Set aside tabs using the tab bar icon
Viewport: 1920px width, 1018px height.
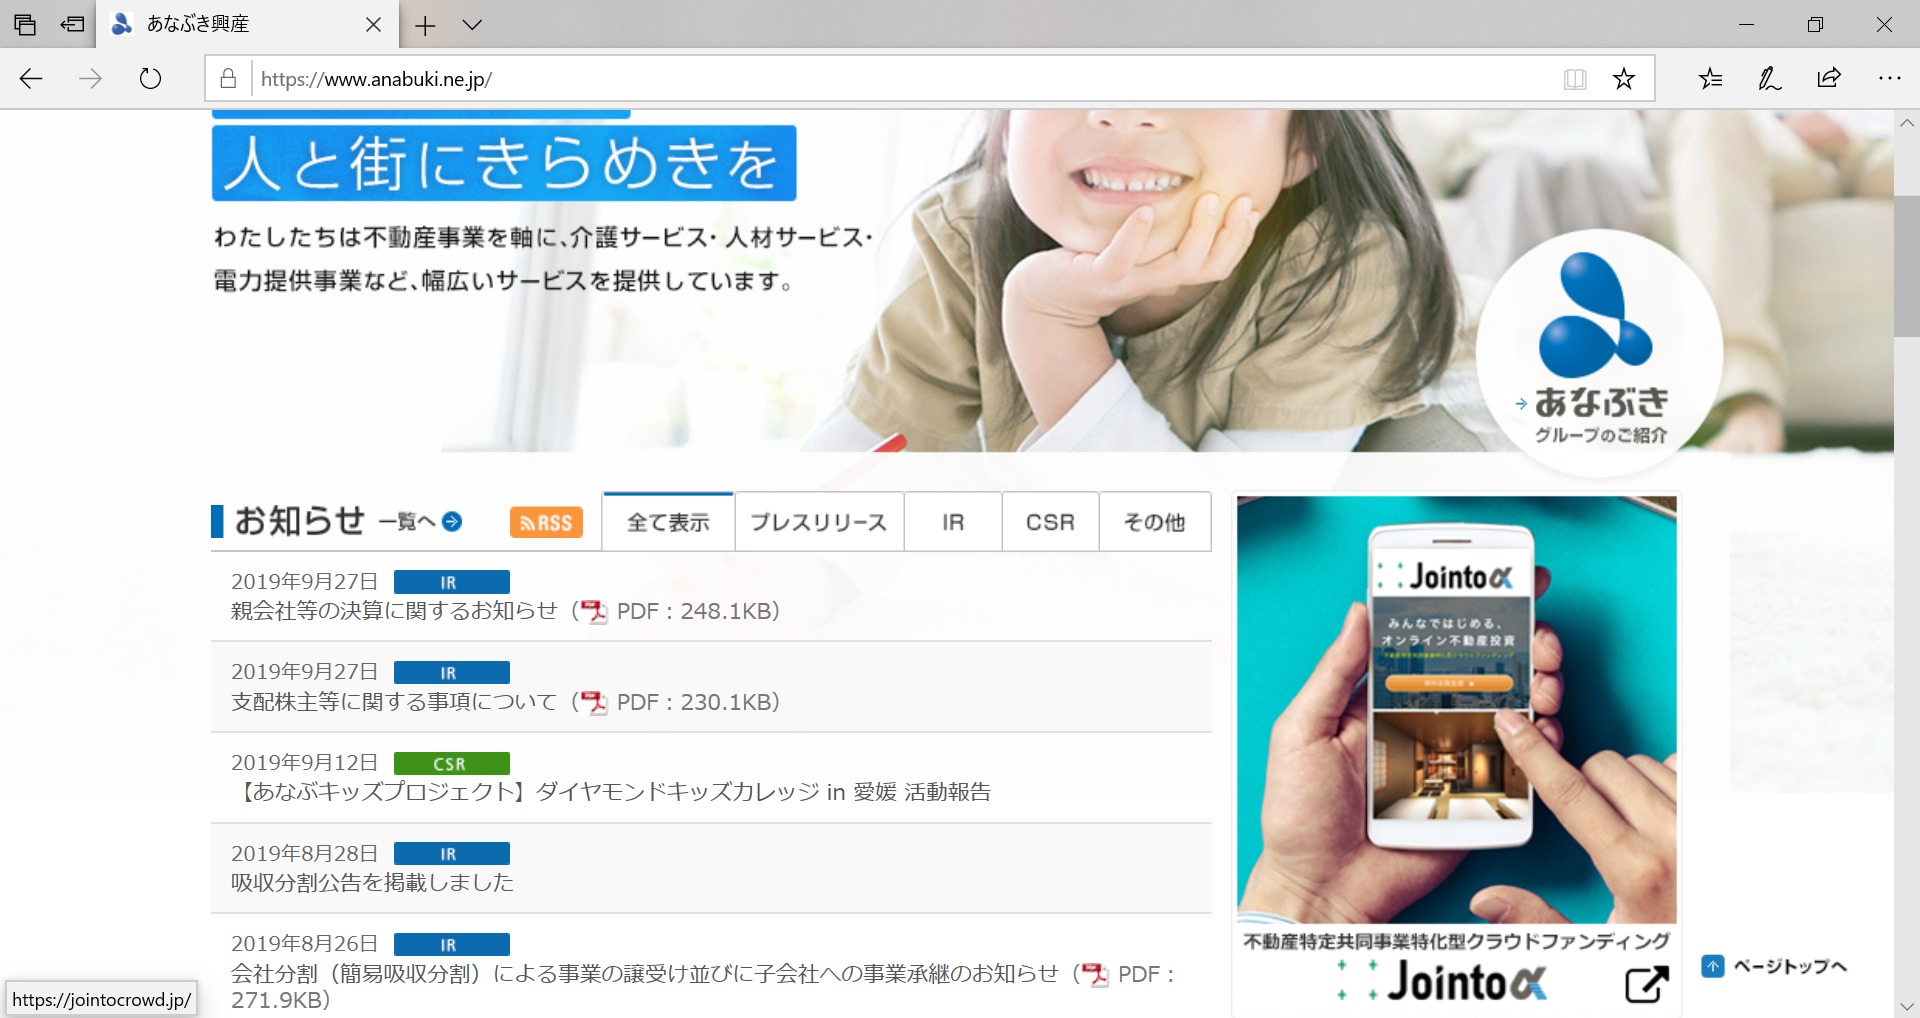tap(72, 25)
